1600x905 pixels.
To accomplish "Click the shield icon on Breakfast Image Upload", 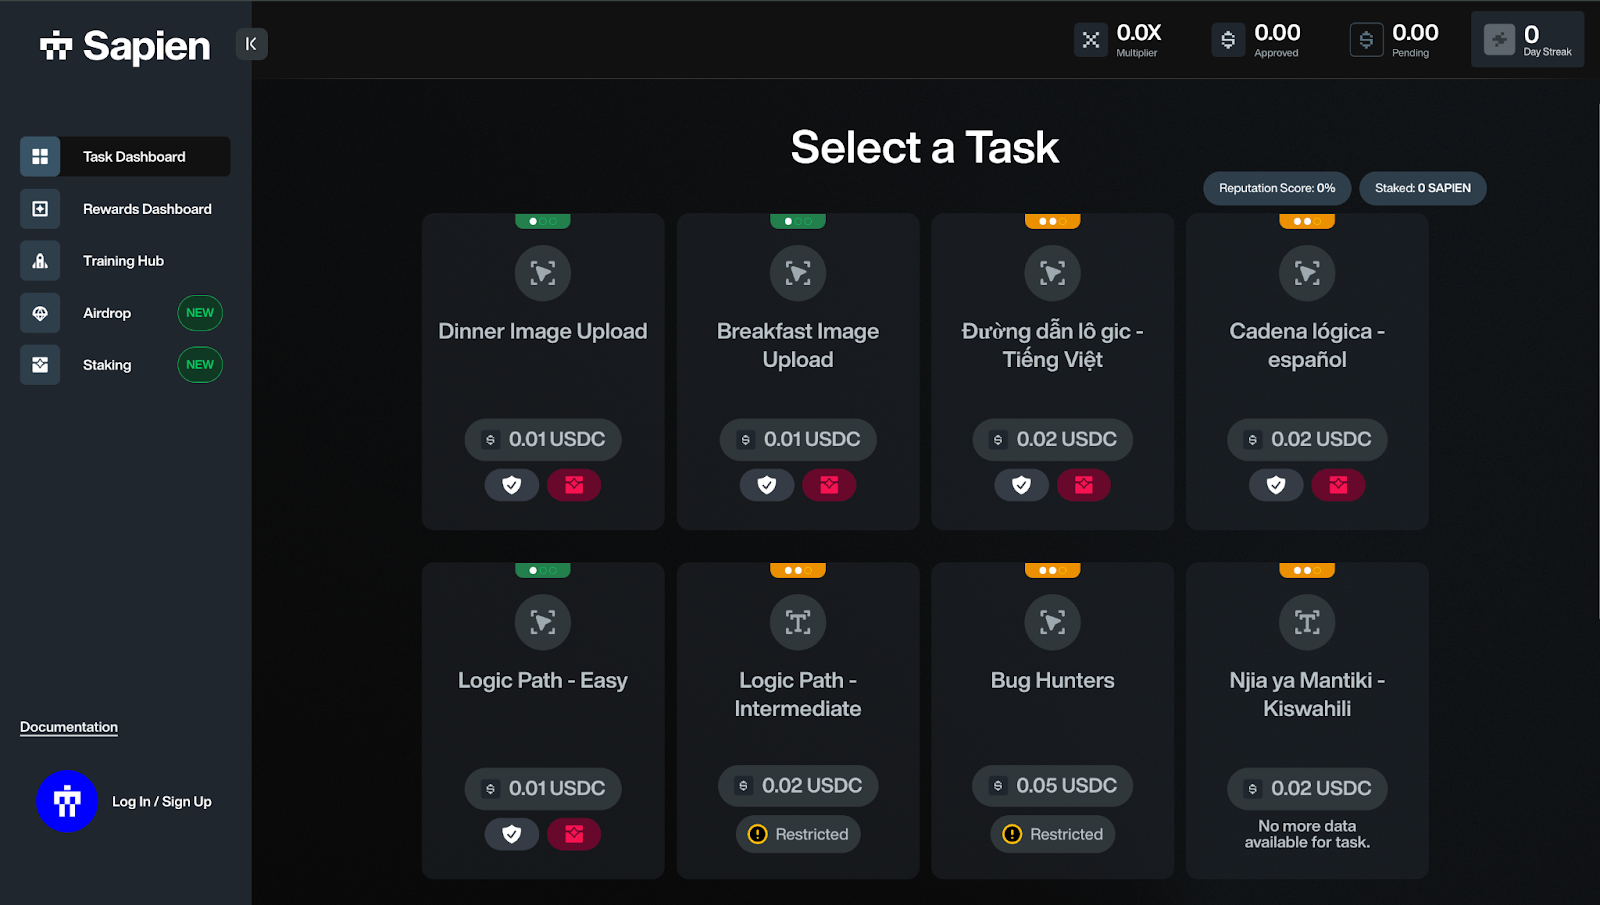I will coord(767,485).
